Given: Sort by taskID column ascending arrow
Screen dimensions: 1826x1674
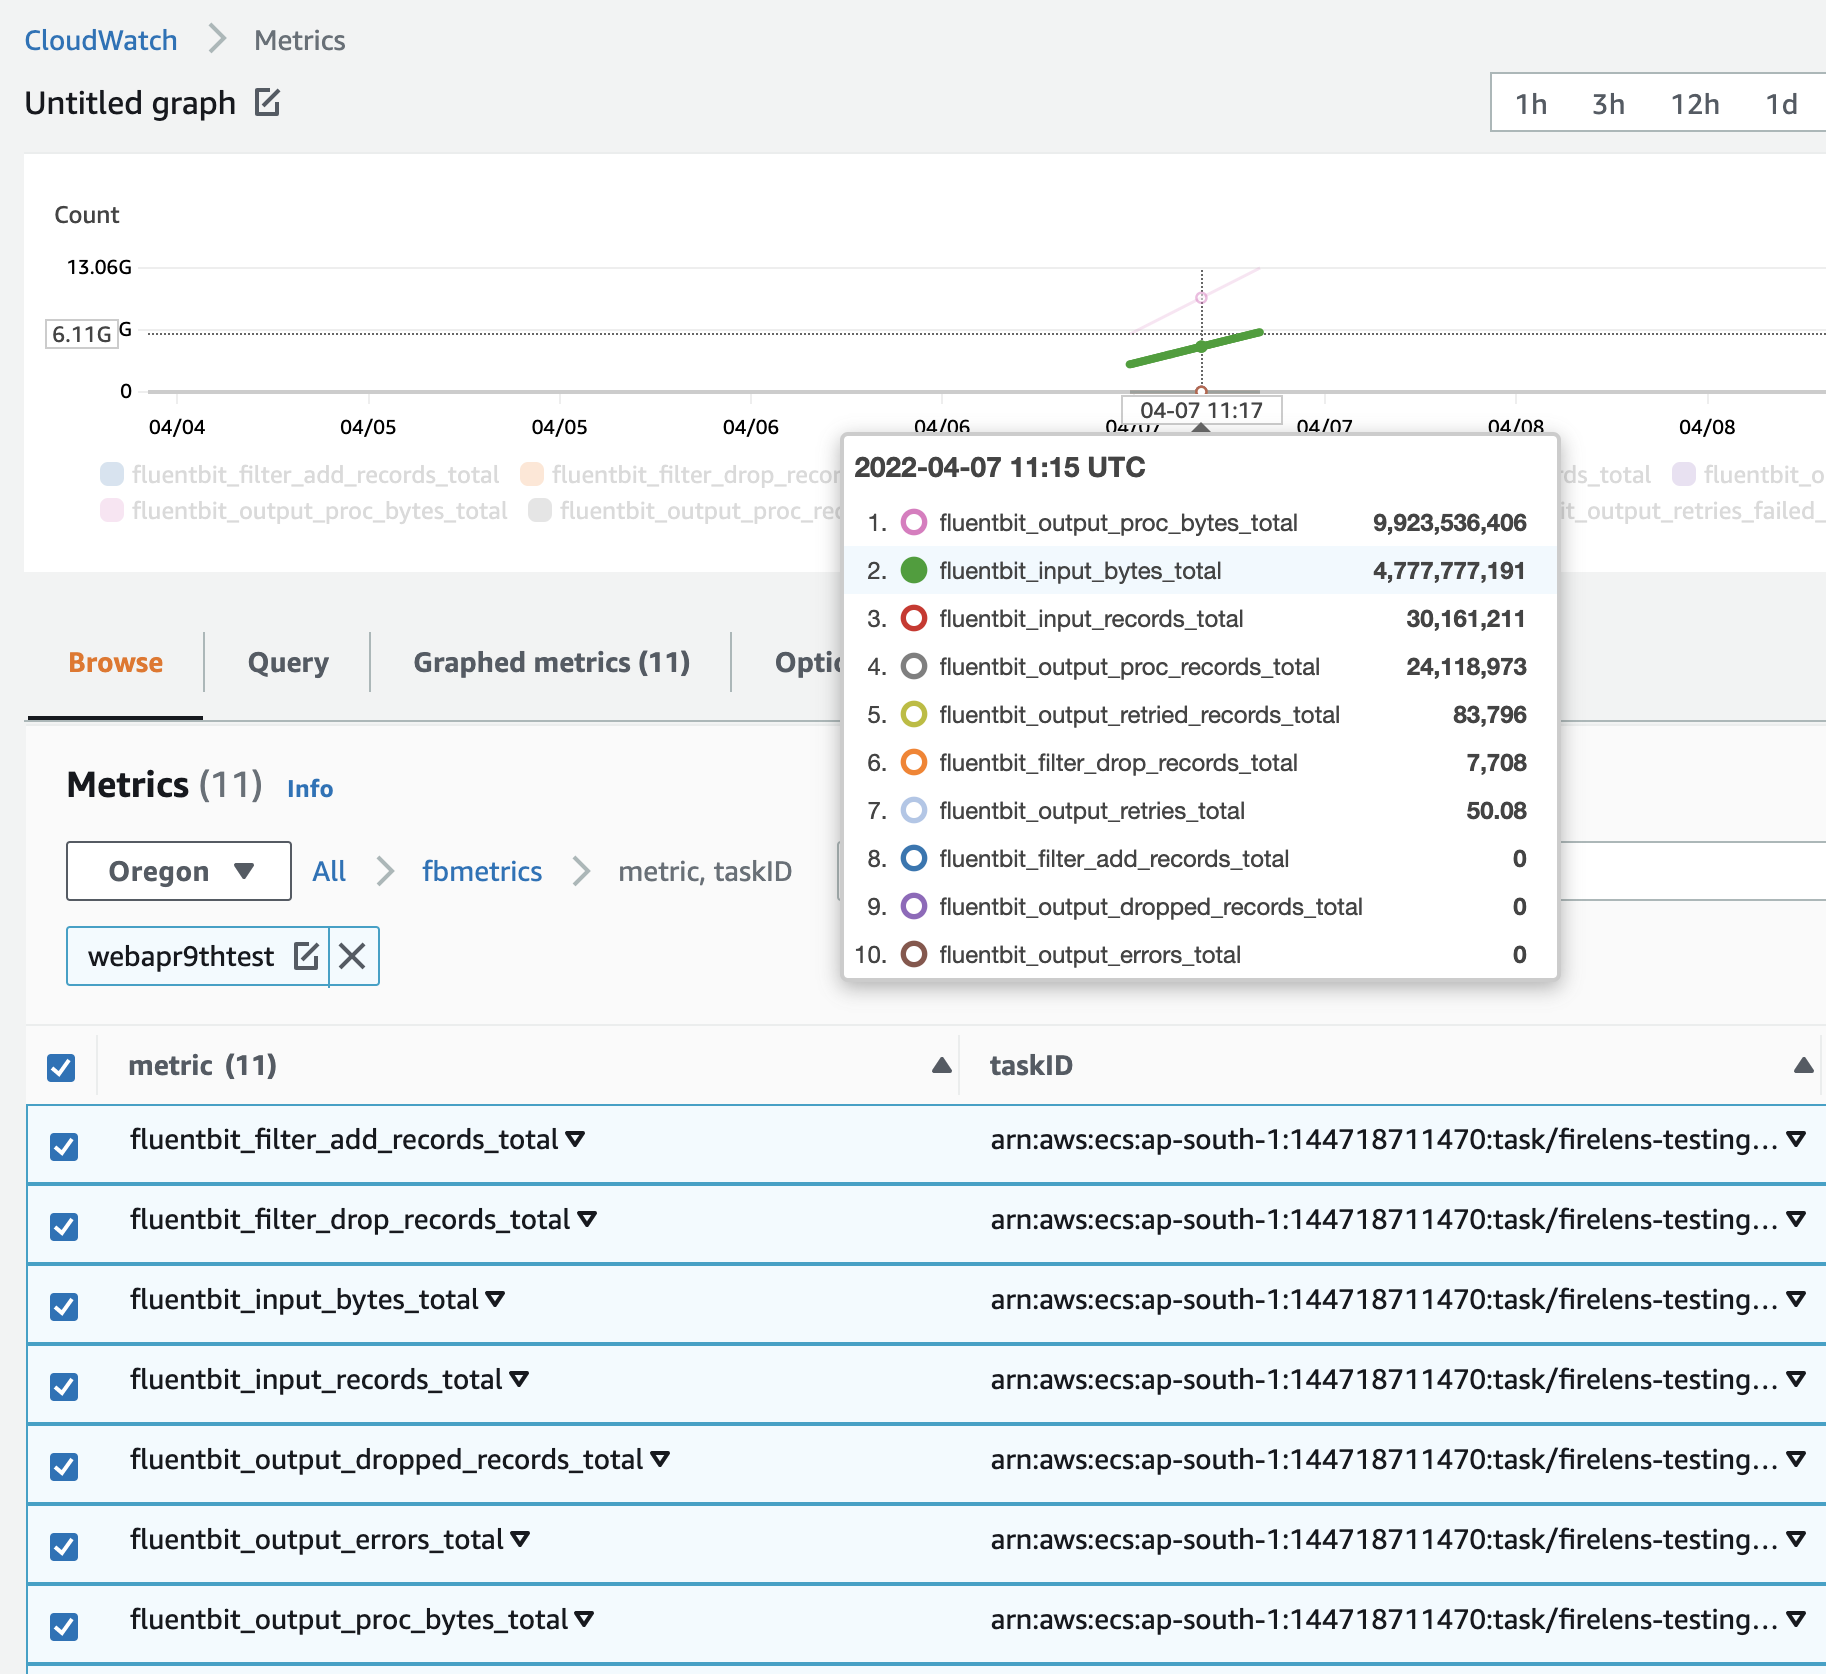Looking at the screenshot, I should coord(1803,1065).
